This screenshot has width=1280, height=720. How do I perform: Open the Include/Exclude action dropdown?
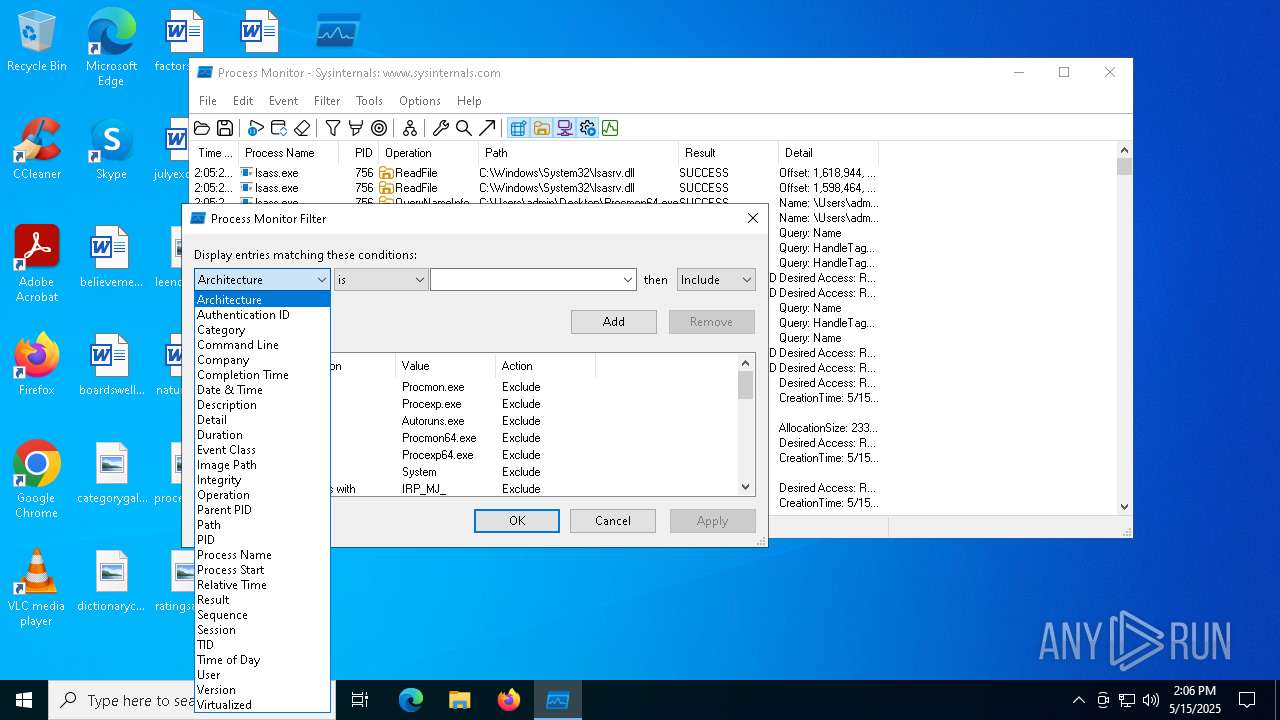click(716, 280)
